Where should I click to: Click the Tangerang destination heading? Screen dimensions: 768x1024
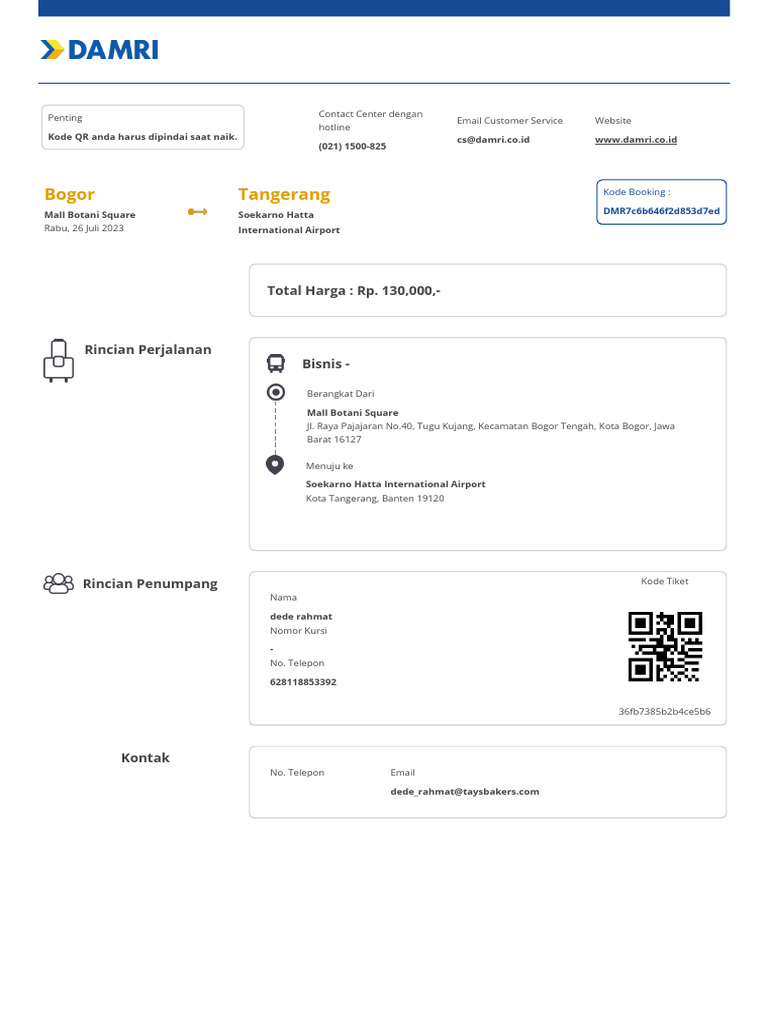pyautogui.click(x=284, y=194)
